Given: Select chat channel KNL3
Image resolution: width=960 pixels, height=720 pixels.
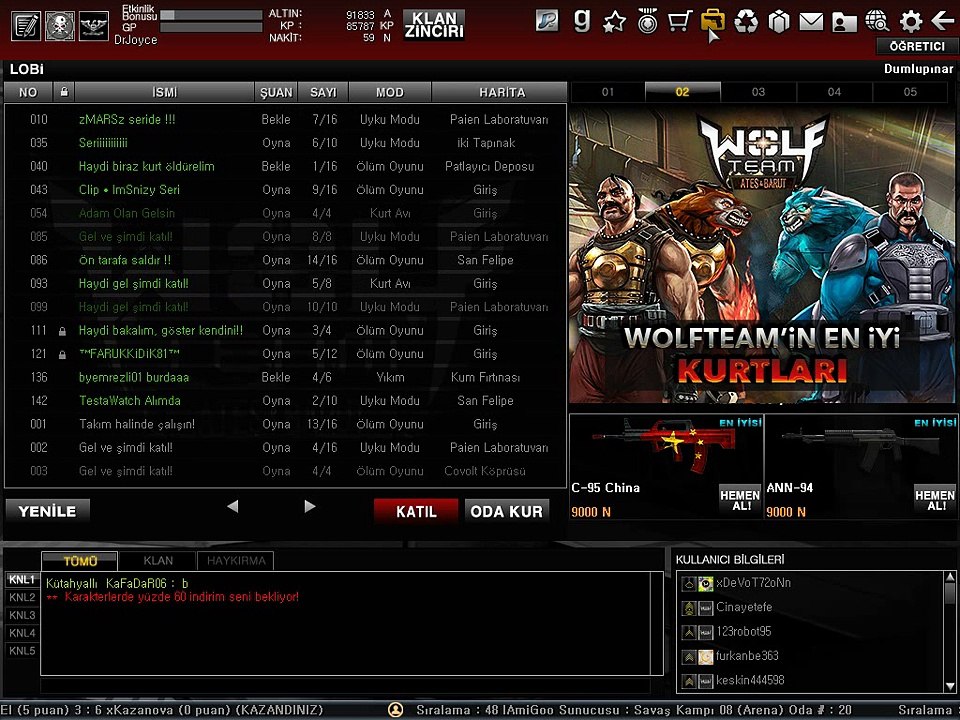Looking at the screenshot, I should 22,615.
